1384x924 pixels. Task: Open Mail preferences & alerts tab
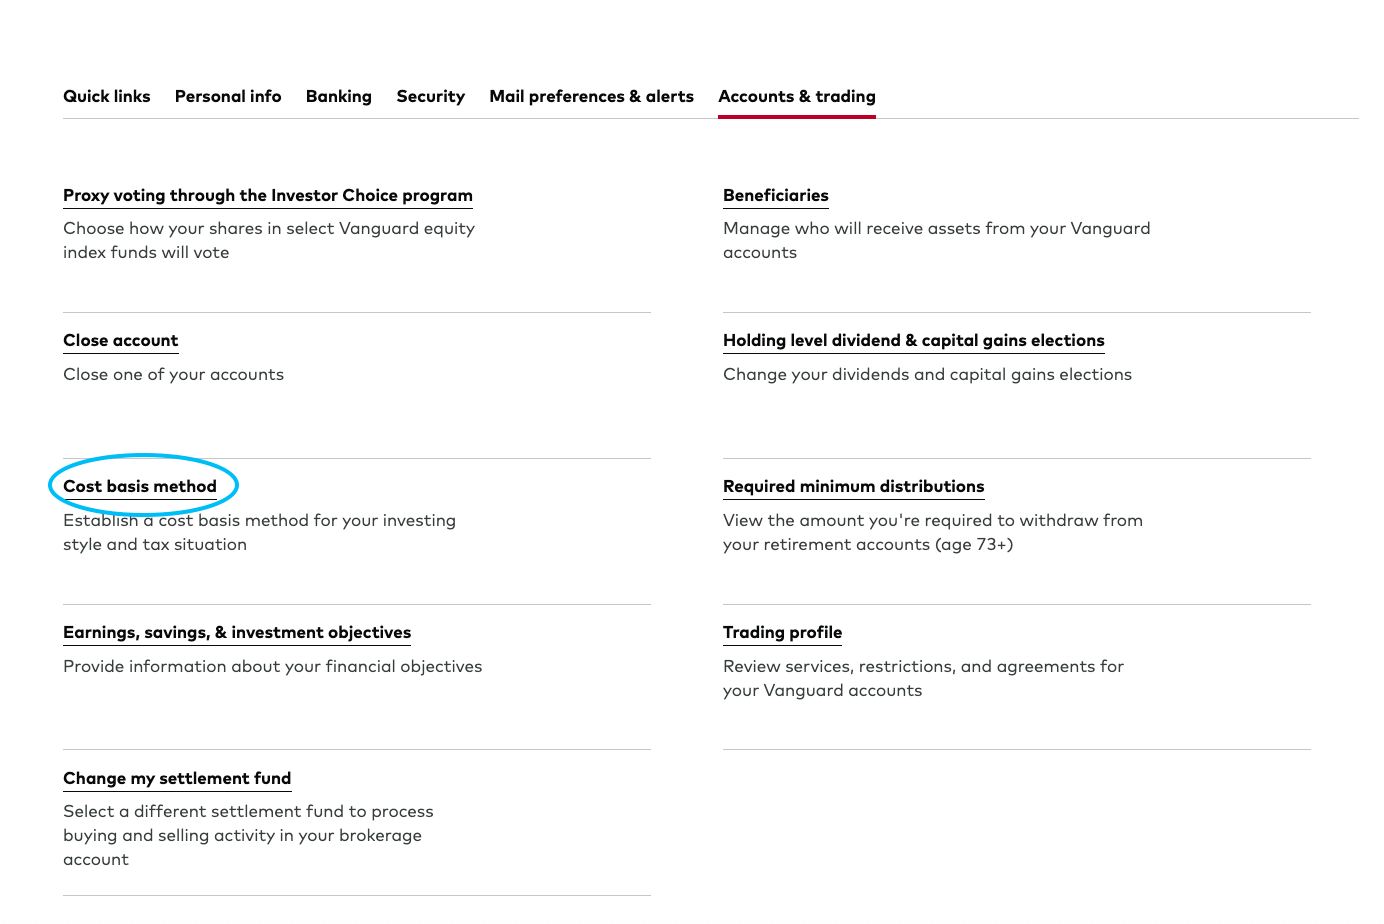click(591, 96)
